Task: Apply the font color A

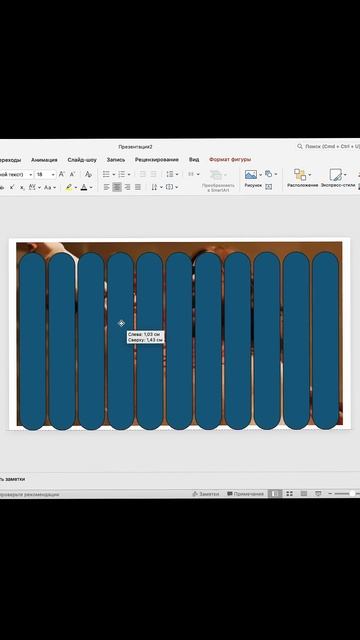Action: (x=84, y=187)
